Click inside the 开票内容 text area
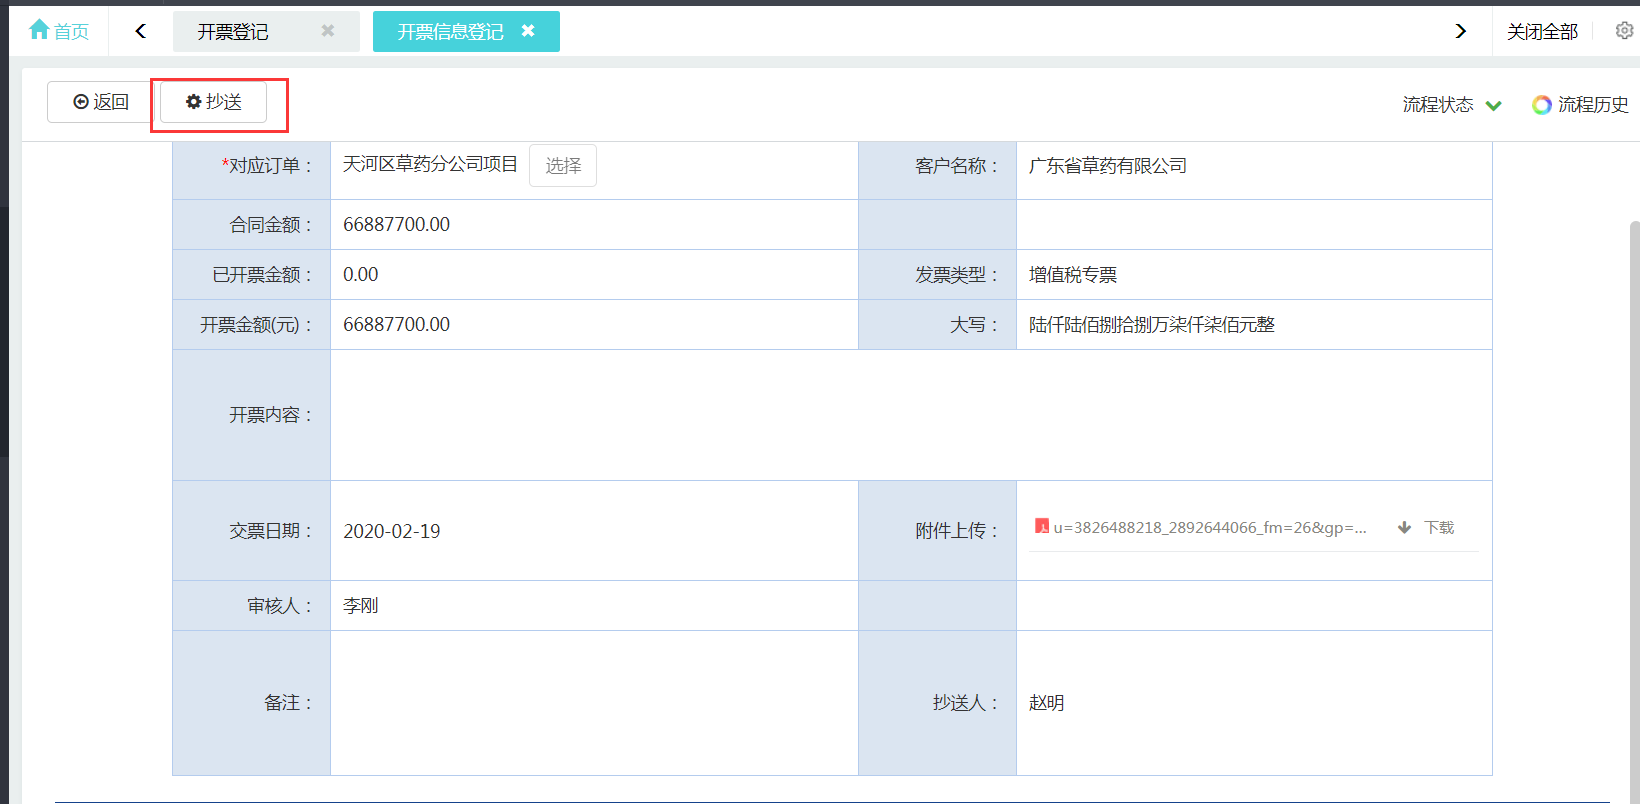The width and height of the screenshot is (1640, 804). (910, 415)
